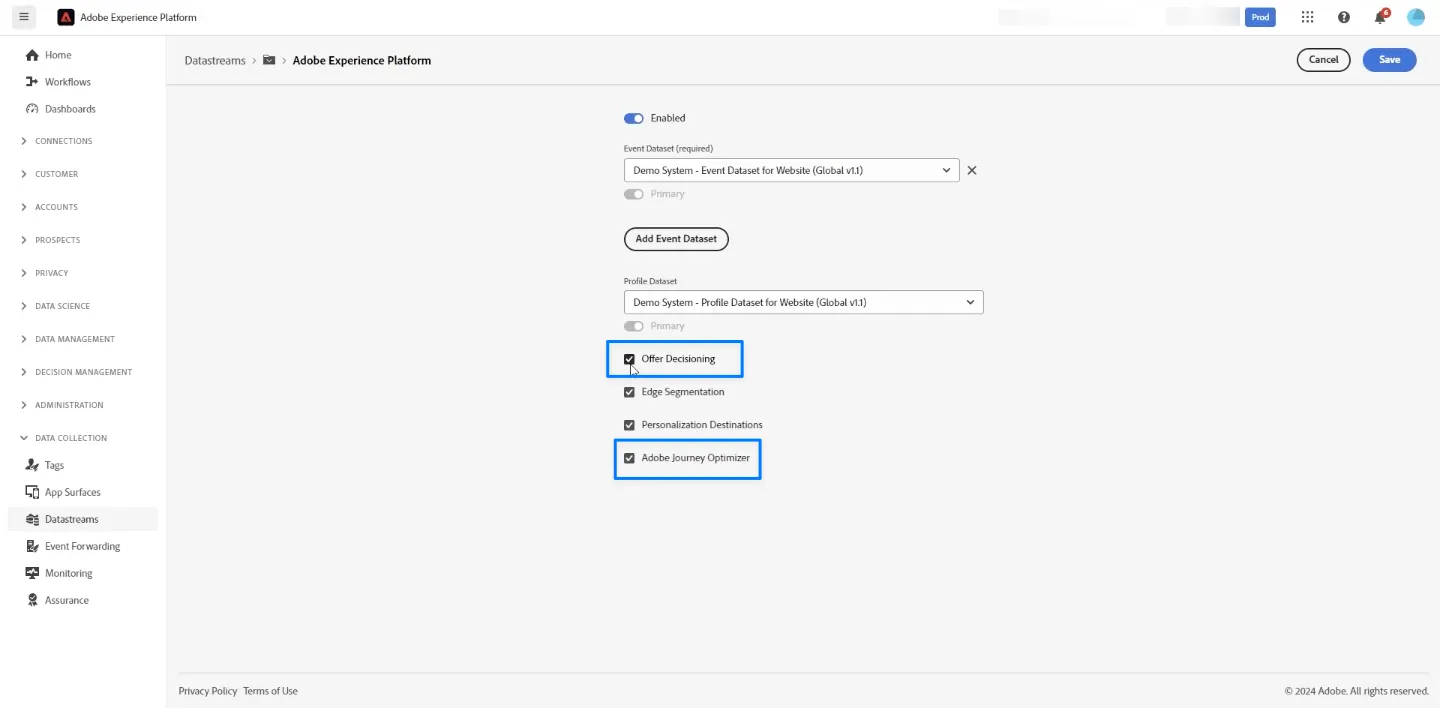Image resolution: width=1440 pixels, height=708 pixels.
Task: Save the datastream configuration
Action: (x=1390, y=60)
